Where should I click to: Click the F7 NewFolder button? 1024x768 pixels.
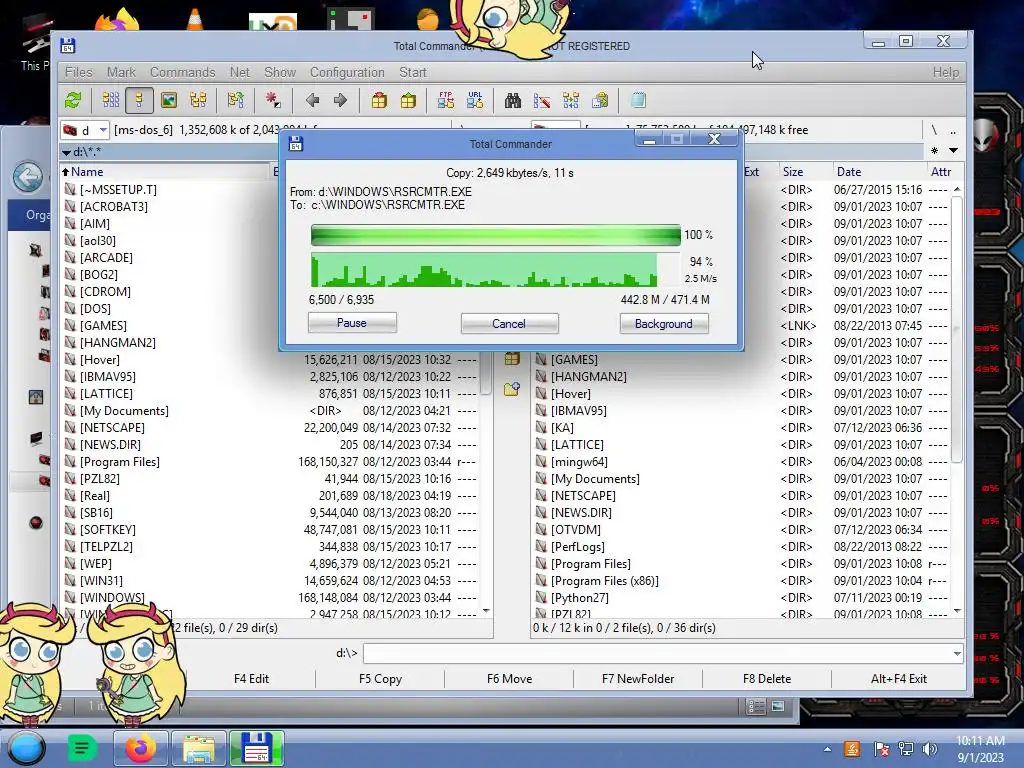[638, 679]
